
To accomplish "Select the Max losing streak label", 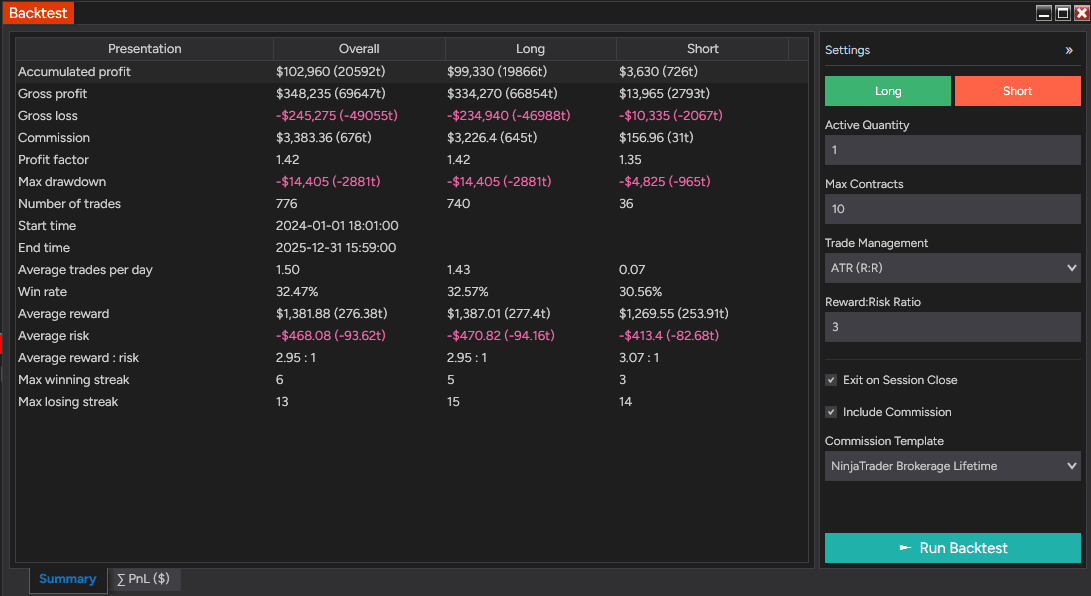I will [x=68, y=402].
